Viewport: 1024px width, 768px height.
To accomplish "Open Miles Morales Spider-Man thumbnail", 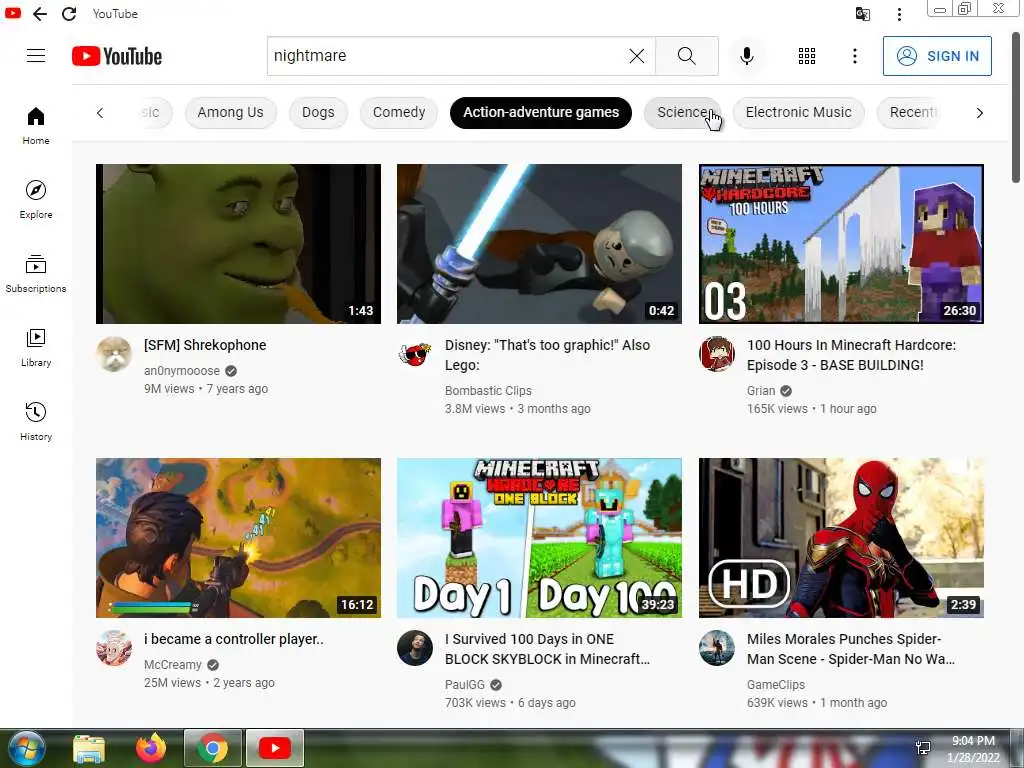I will [841, 538].
